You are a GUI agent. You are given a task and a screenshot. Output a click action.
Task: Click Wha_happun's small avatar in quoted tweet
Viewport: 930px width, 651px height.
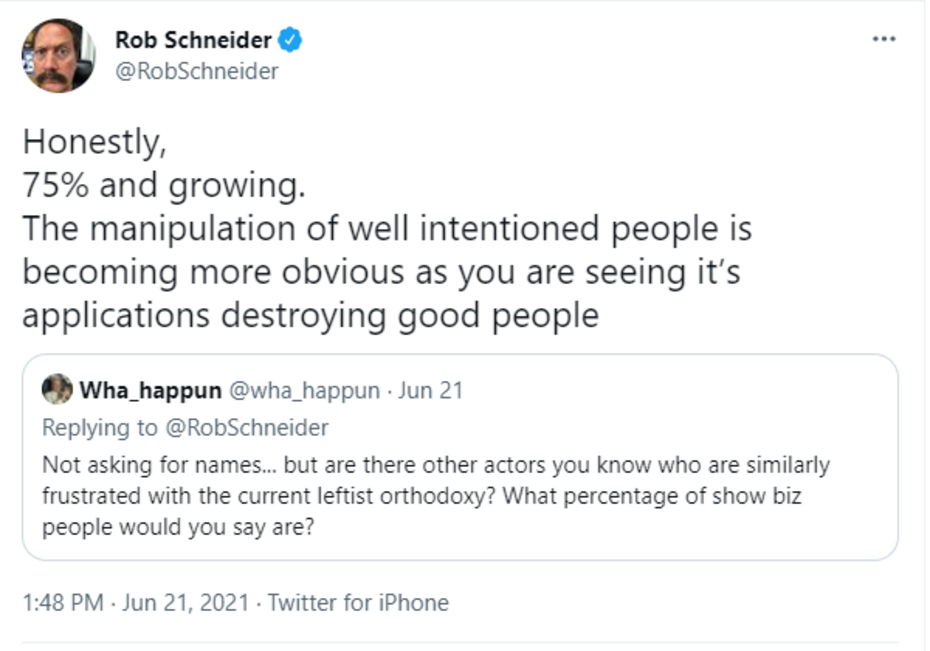(x=57, y=390)
